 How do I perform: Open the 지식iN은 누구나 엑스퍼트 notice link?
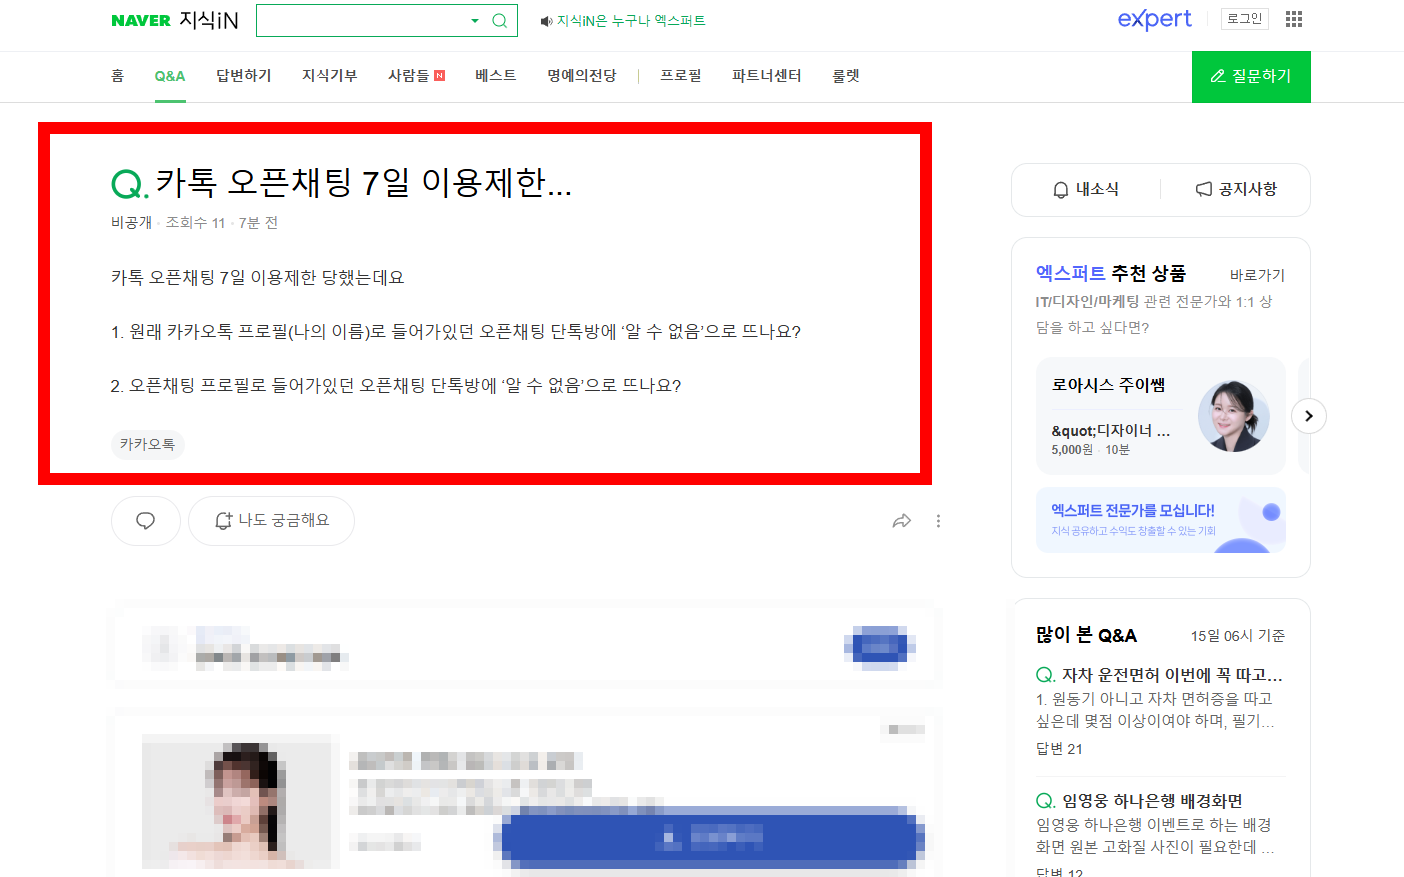[631, 21]
